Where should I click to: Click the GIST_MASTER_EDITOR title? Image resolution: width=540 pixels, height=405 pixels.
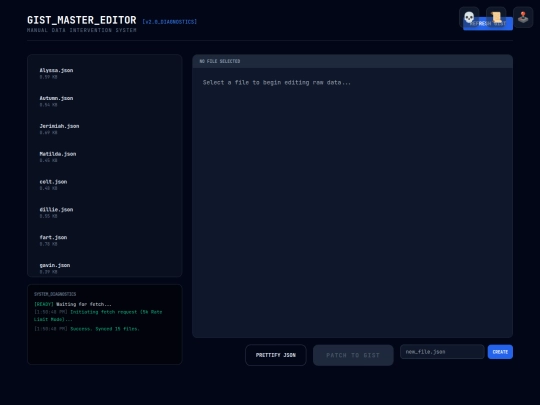click(82, 20)
